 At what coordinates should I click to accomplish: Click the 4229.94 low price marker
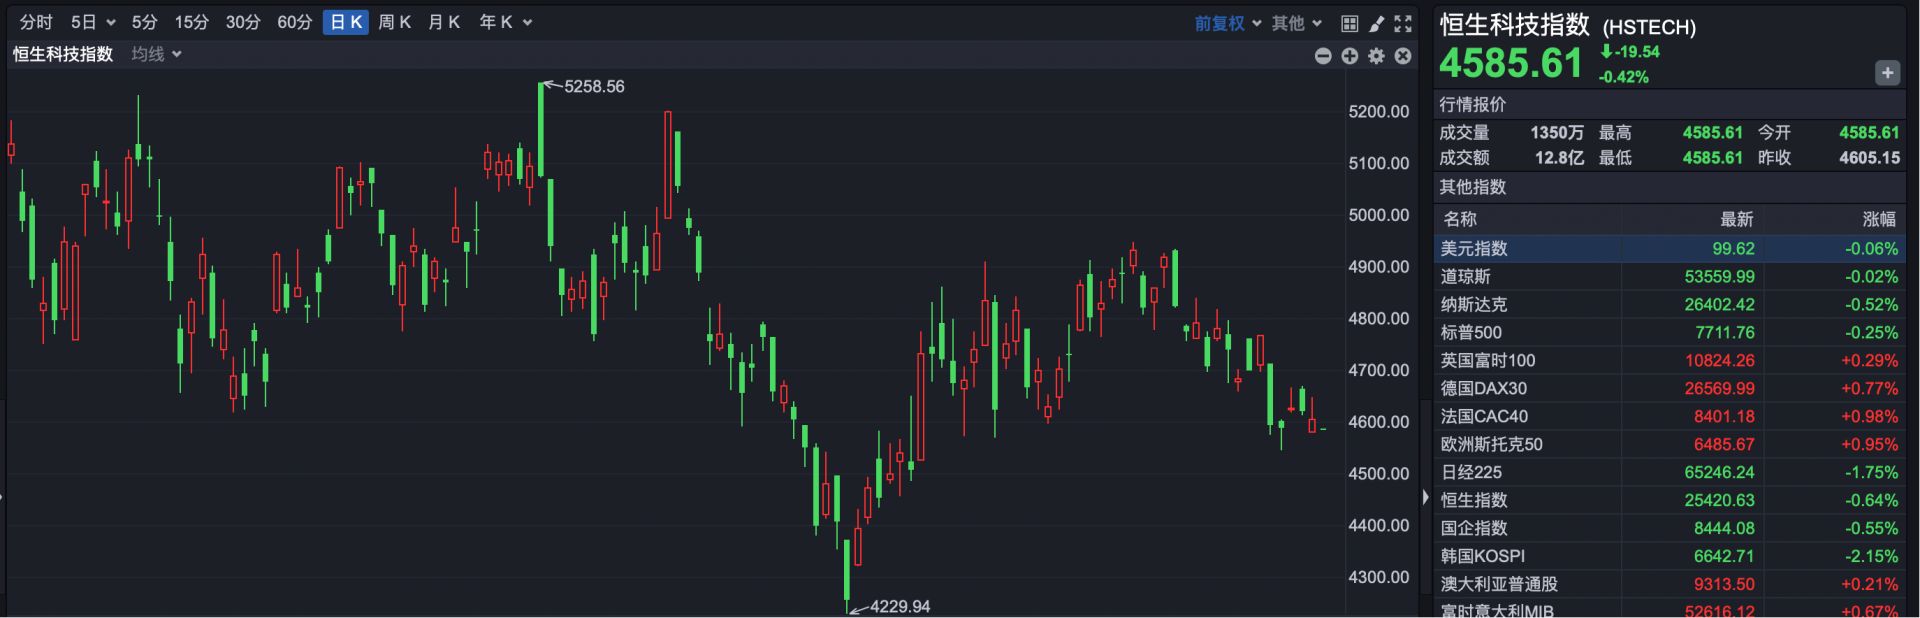[900, 606]
